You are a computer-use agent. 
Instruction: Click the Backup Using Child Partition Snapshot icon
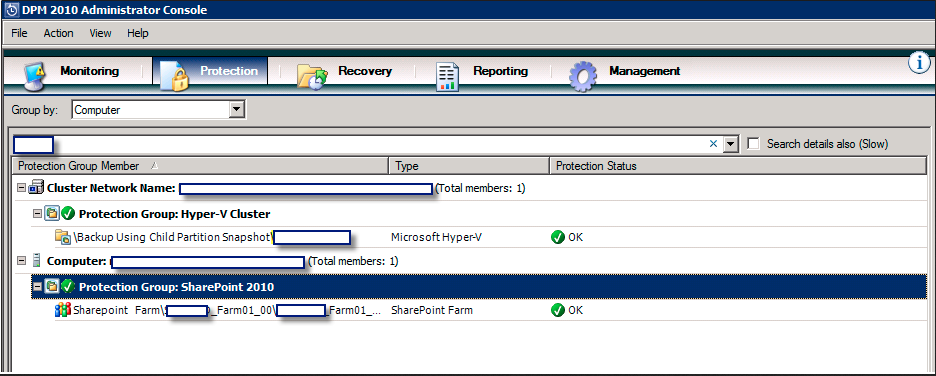(63, 237)
